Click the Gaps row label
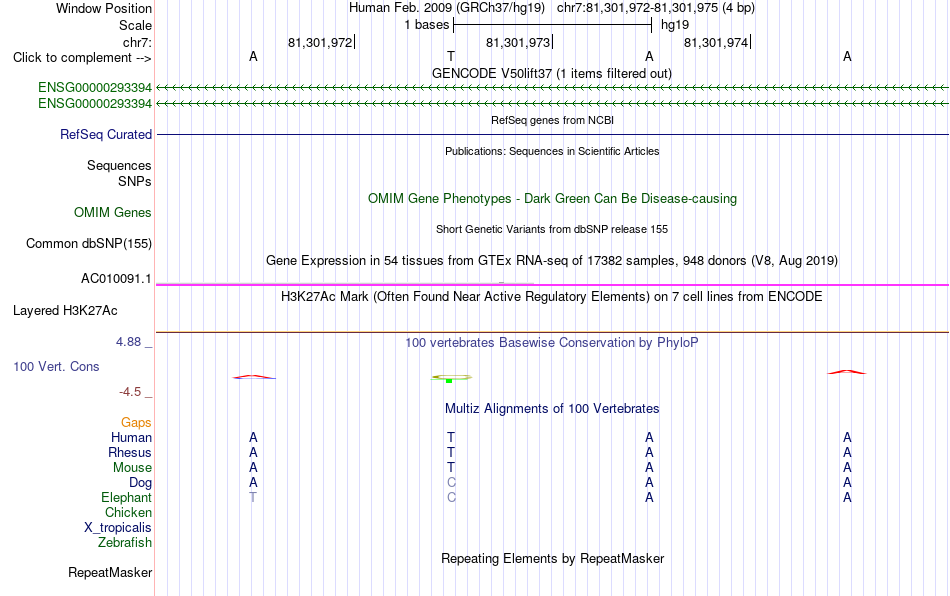 tap(136, 422)
